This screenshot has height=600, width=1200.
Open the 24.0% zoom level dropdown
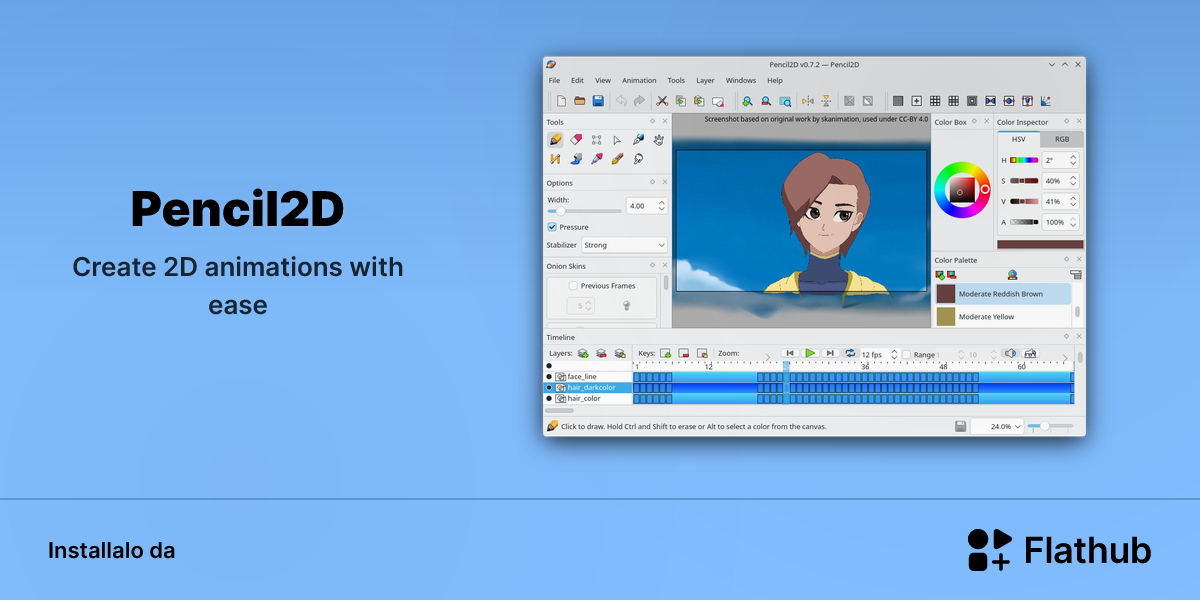click(997, 426)
